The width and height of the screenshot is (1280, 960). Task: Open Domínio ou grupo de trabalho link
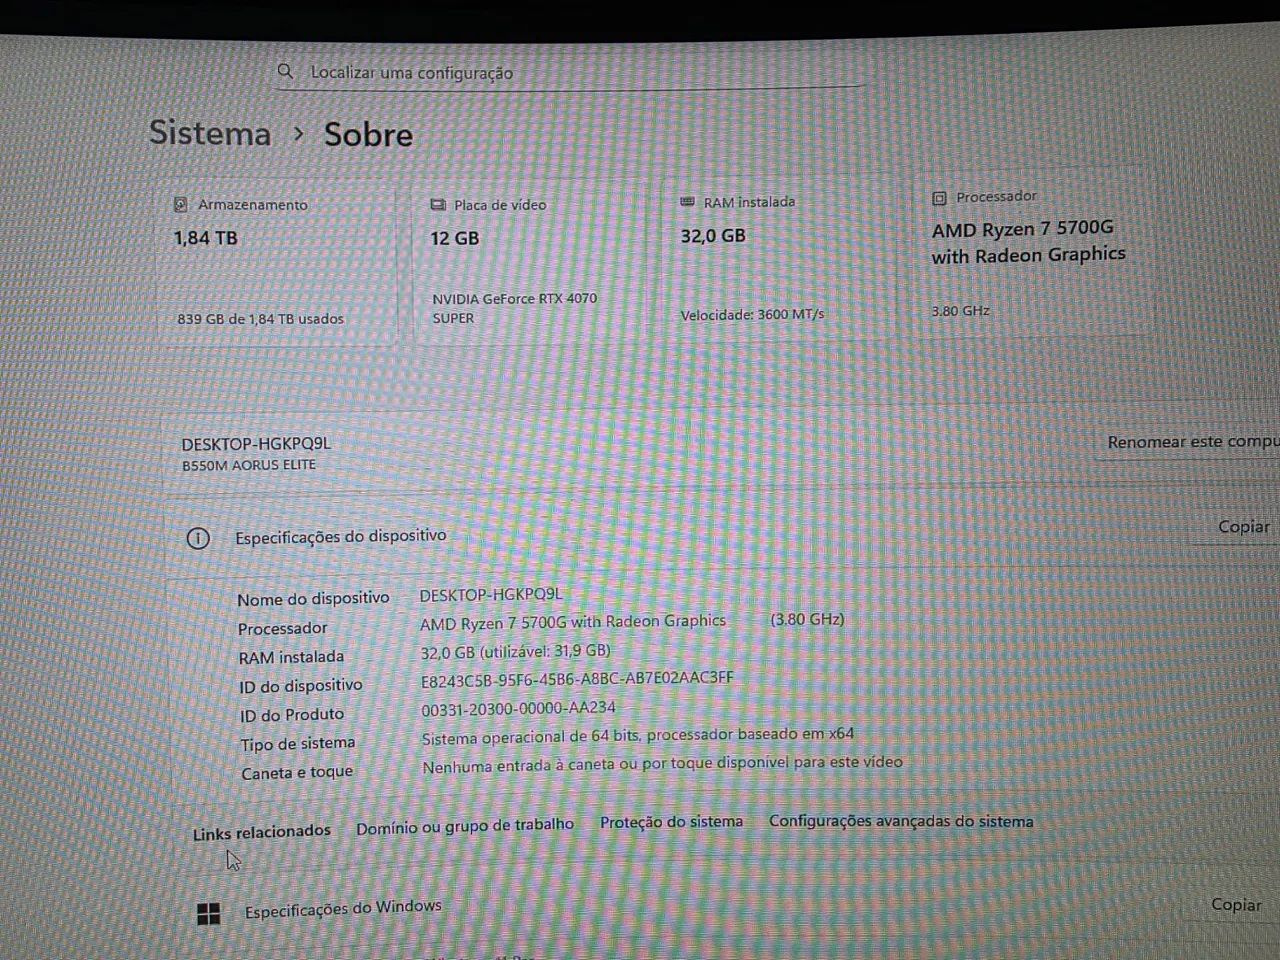click(x=465, y=826)
